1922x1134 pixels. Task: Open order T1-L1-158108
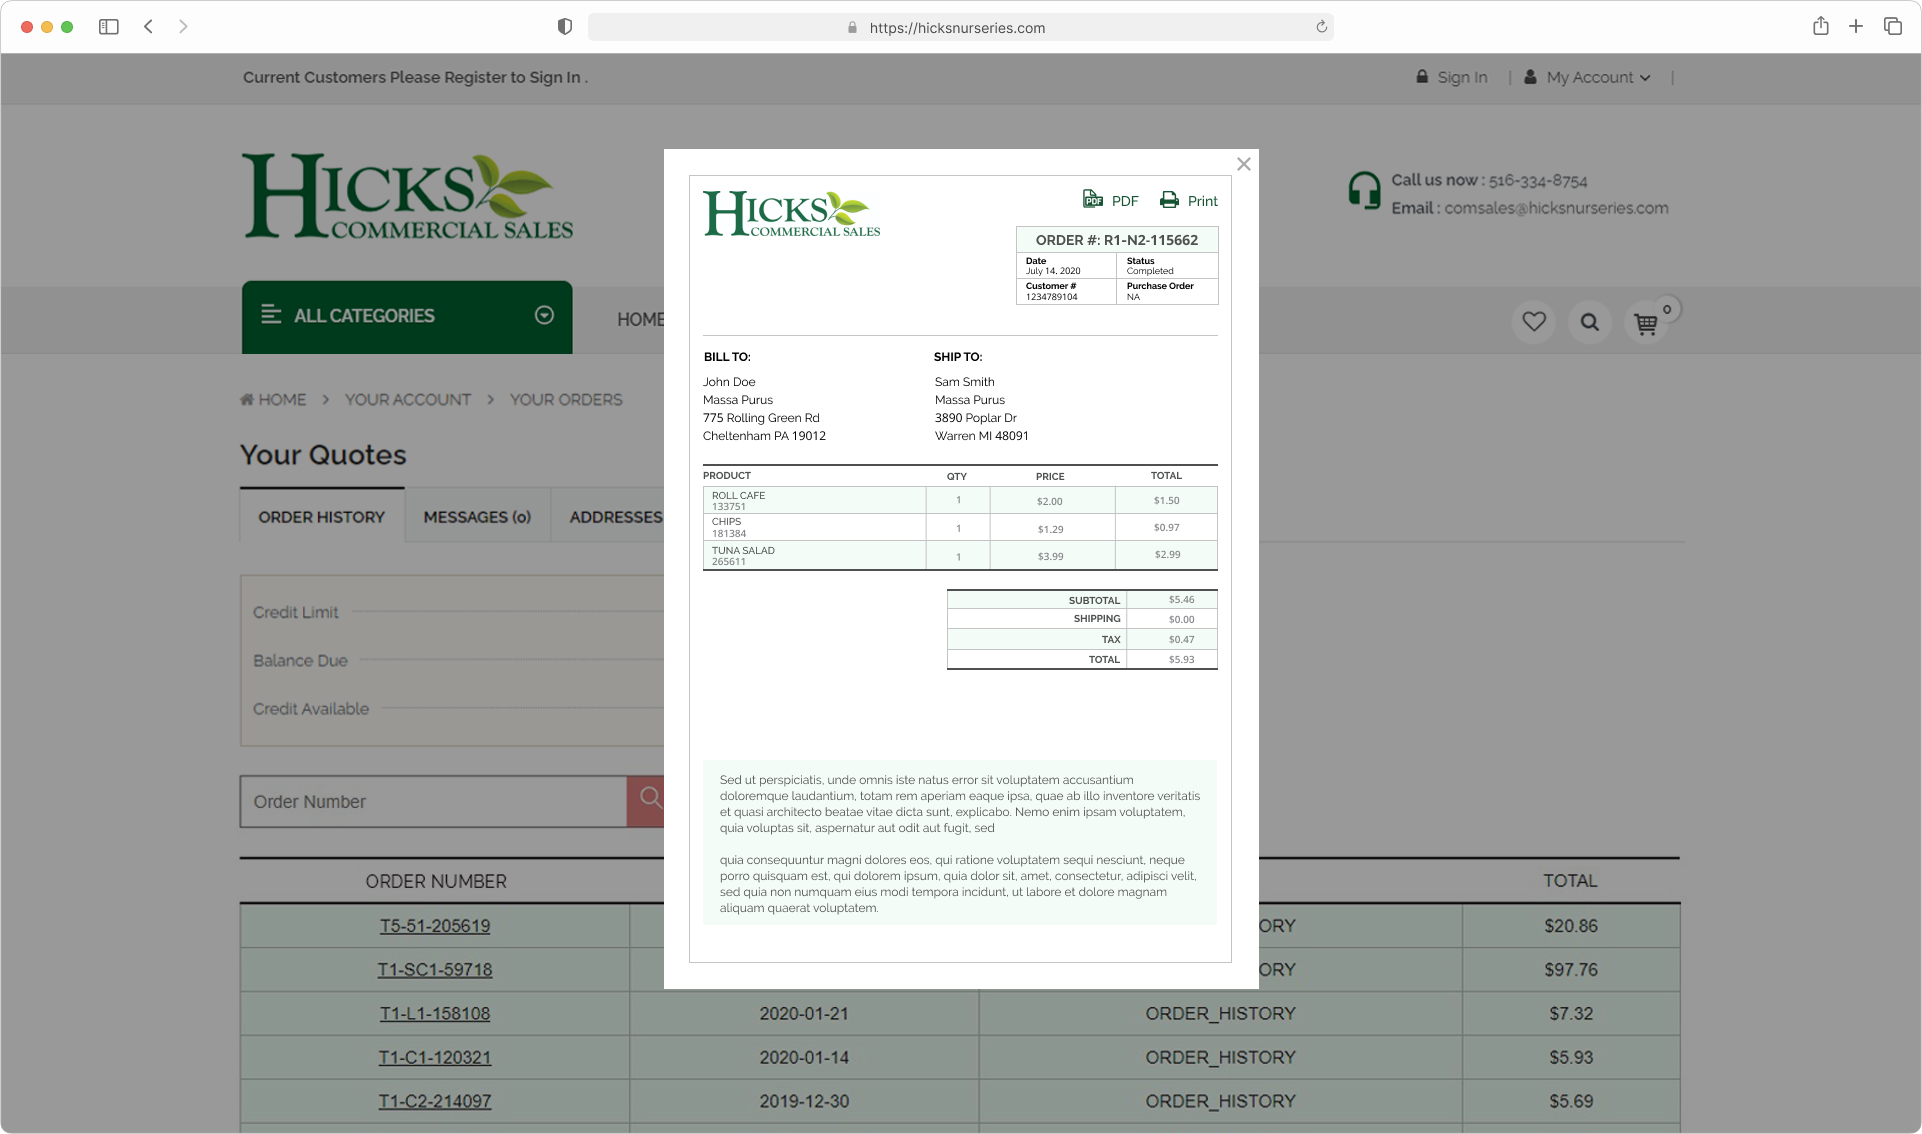(434, 1013)
